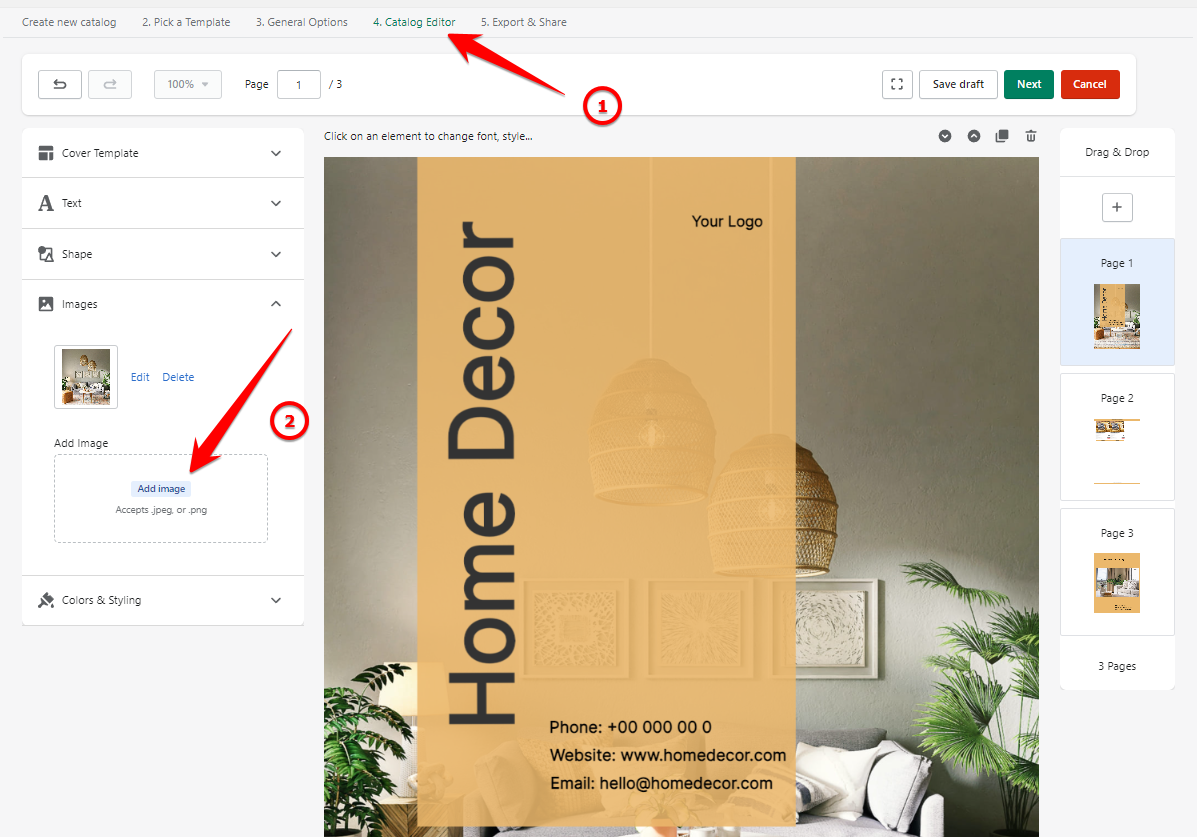Expand the Shape section chevron
Screen dimensions: 1197x837
click(x=276, y=254)
